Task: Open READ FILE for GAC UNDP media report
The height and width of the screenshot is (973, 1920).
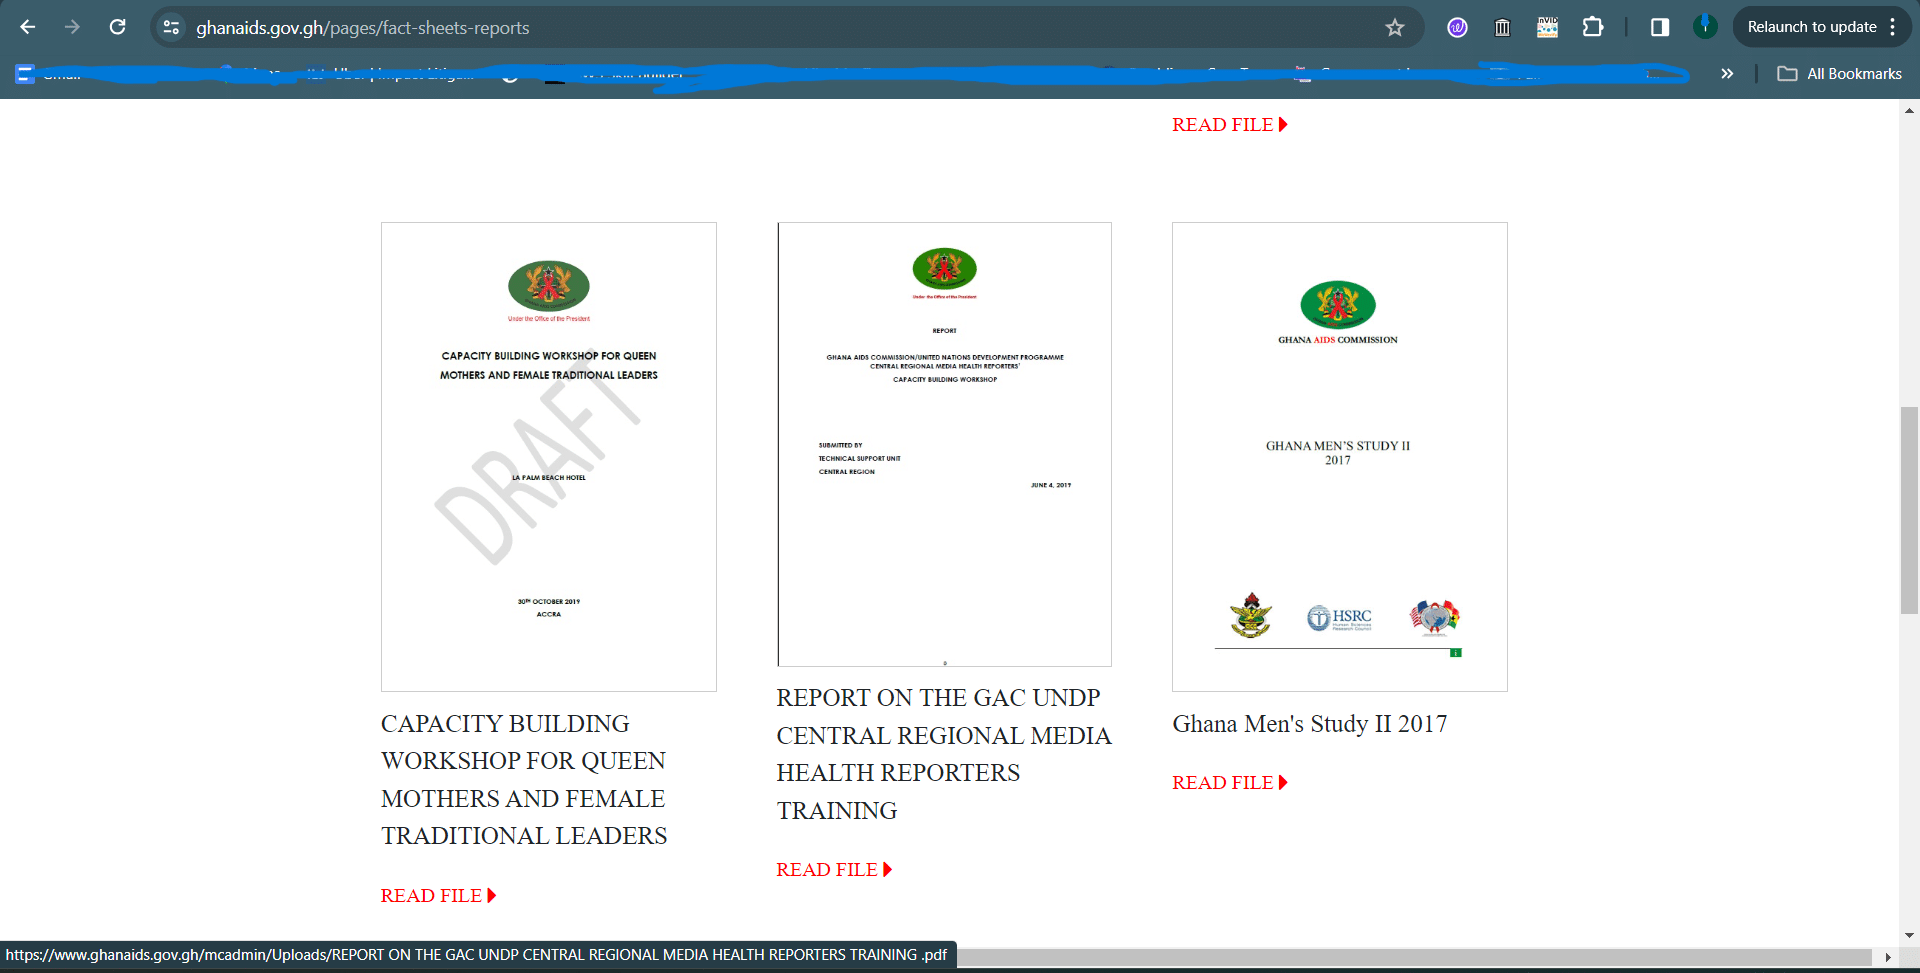Action: tap(833, 870)
